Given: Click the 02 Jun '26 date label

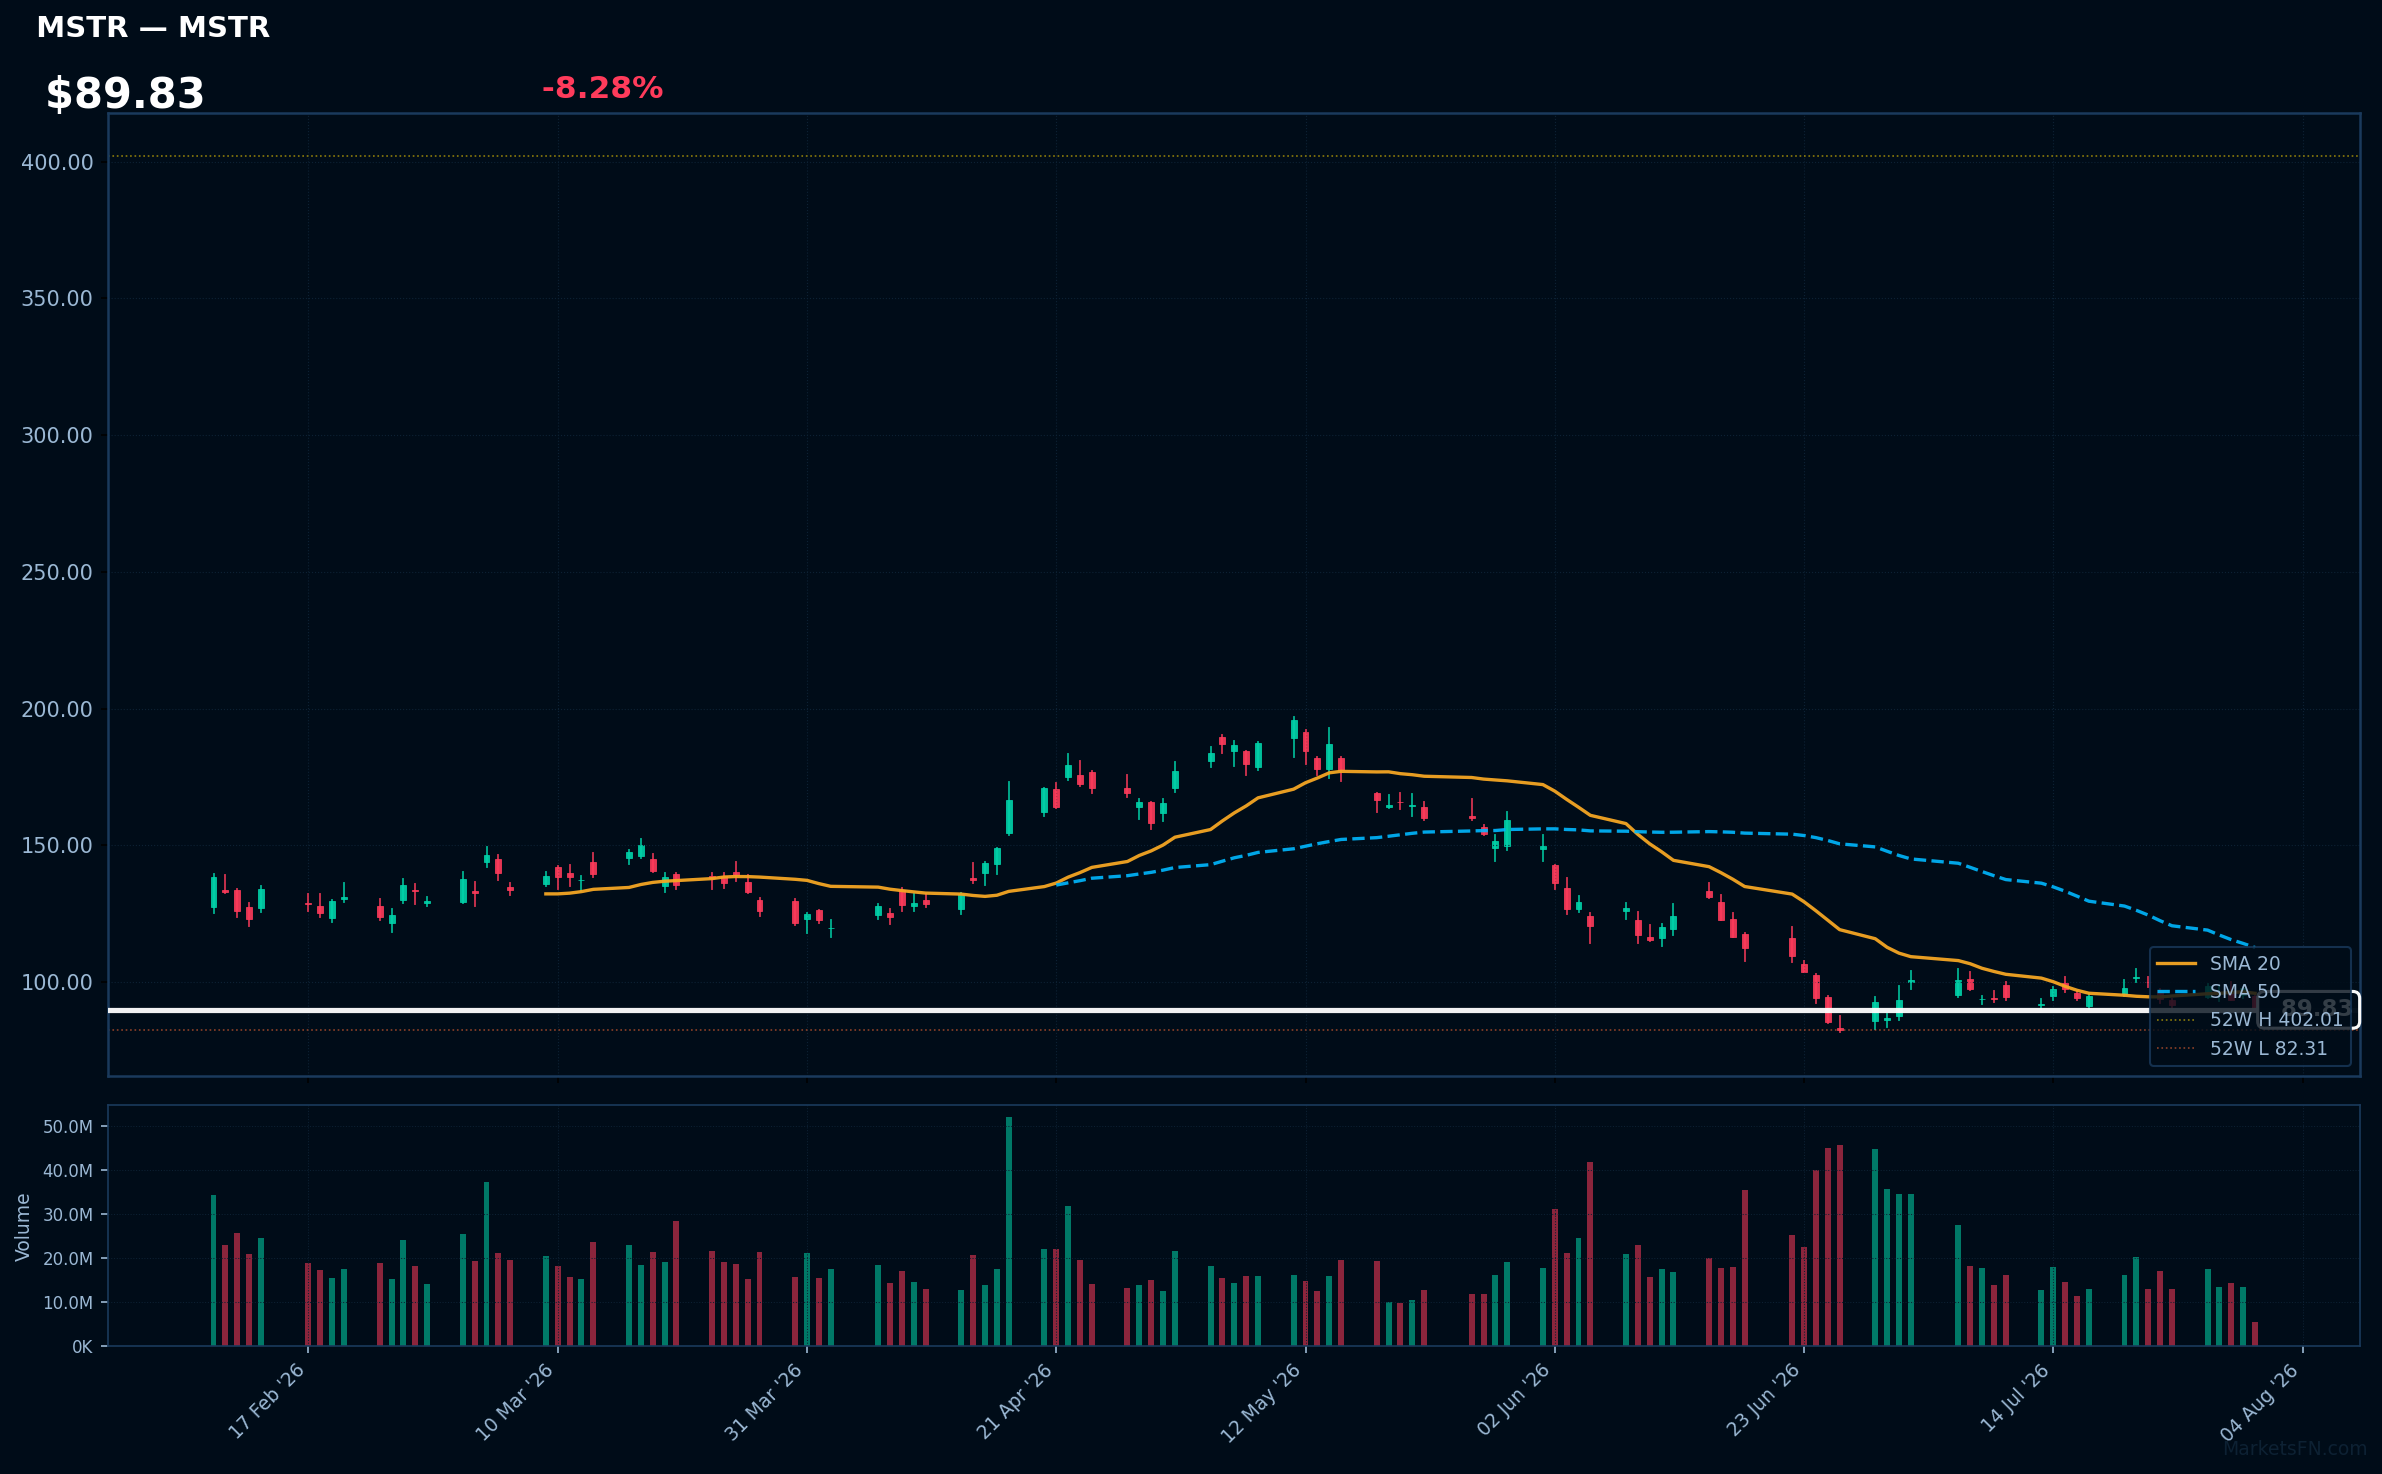Looking at the screenshot, I should (x=1514, y=1399).
